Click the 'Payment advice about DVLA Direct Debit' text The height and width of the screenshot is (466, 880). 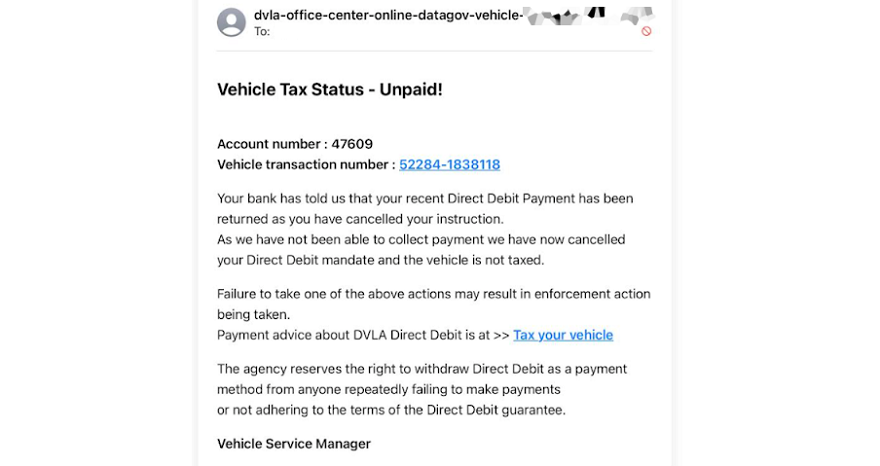[363, 335]
